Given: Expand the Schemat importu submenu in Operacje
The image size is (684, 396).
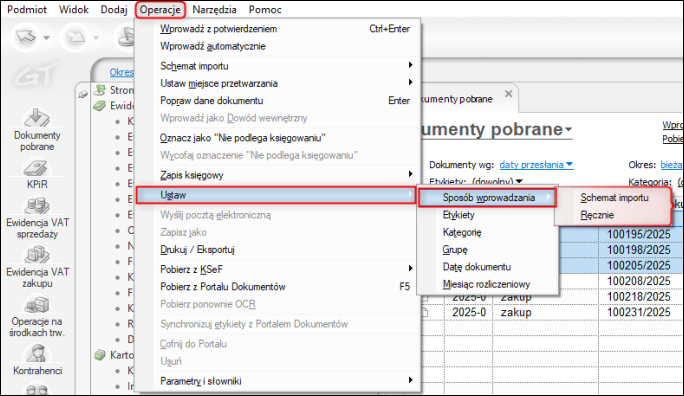Looking at the screenshot, I should point(278,66).
